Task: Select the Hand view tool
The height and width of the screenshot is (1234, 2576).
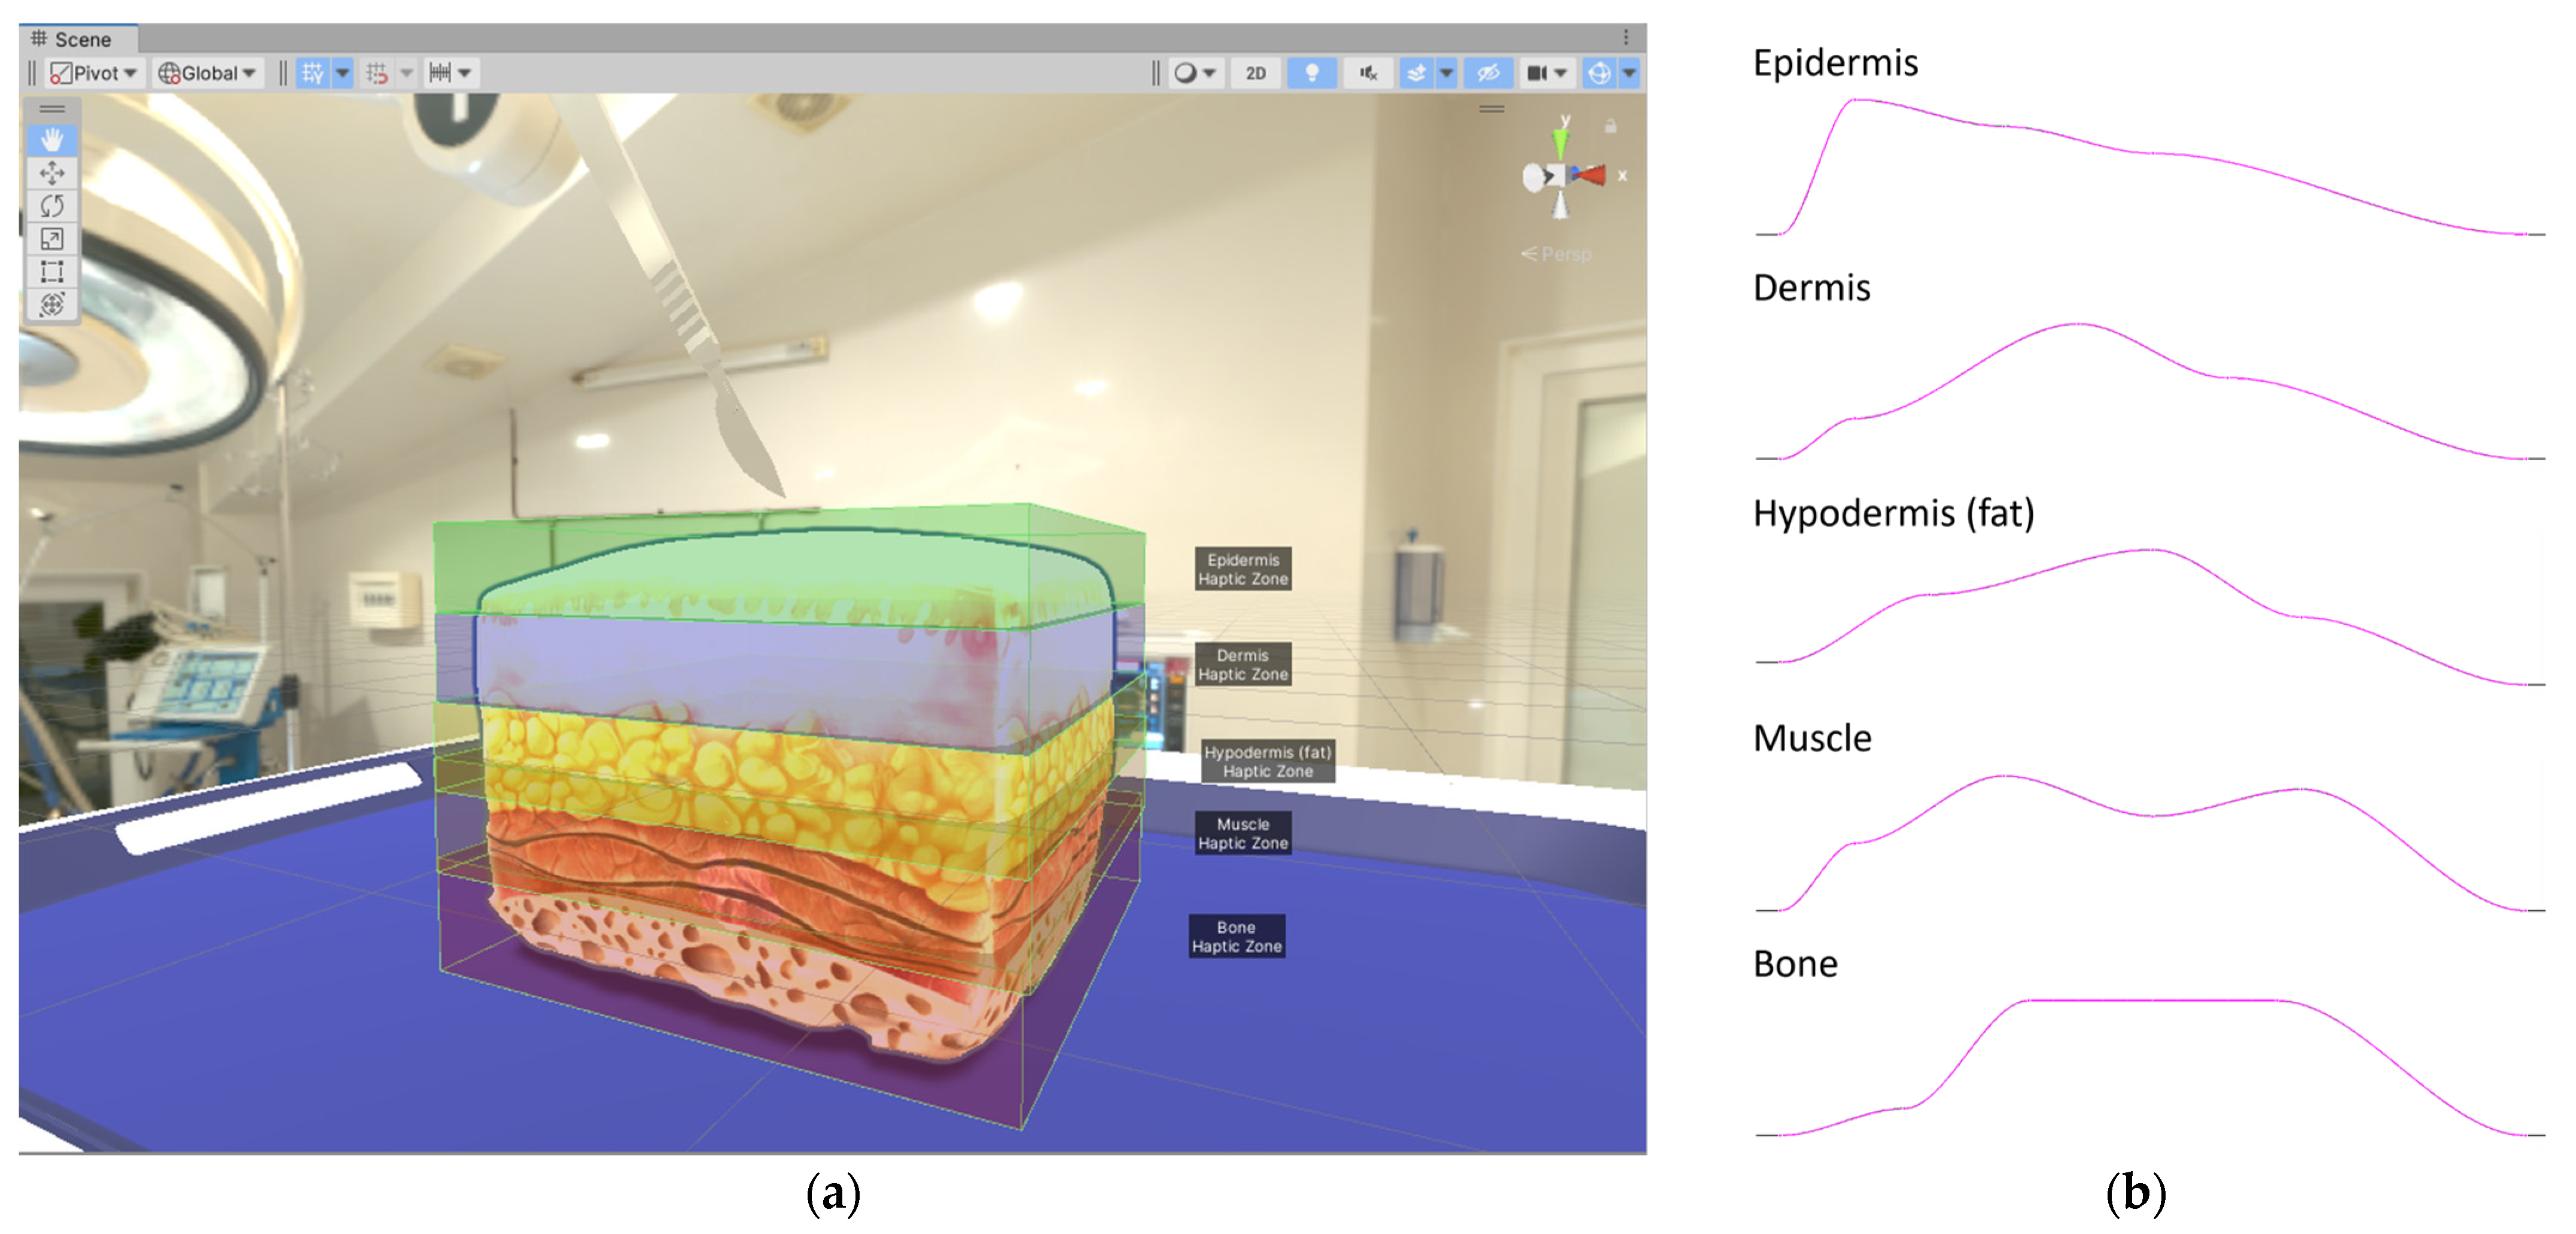Action: 52,140
